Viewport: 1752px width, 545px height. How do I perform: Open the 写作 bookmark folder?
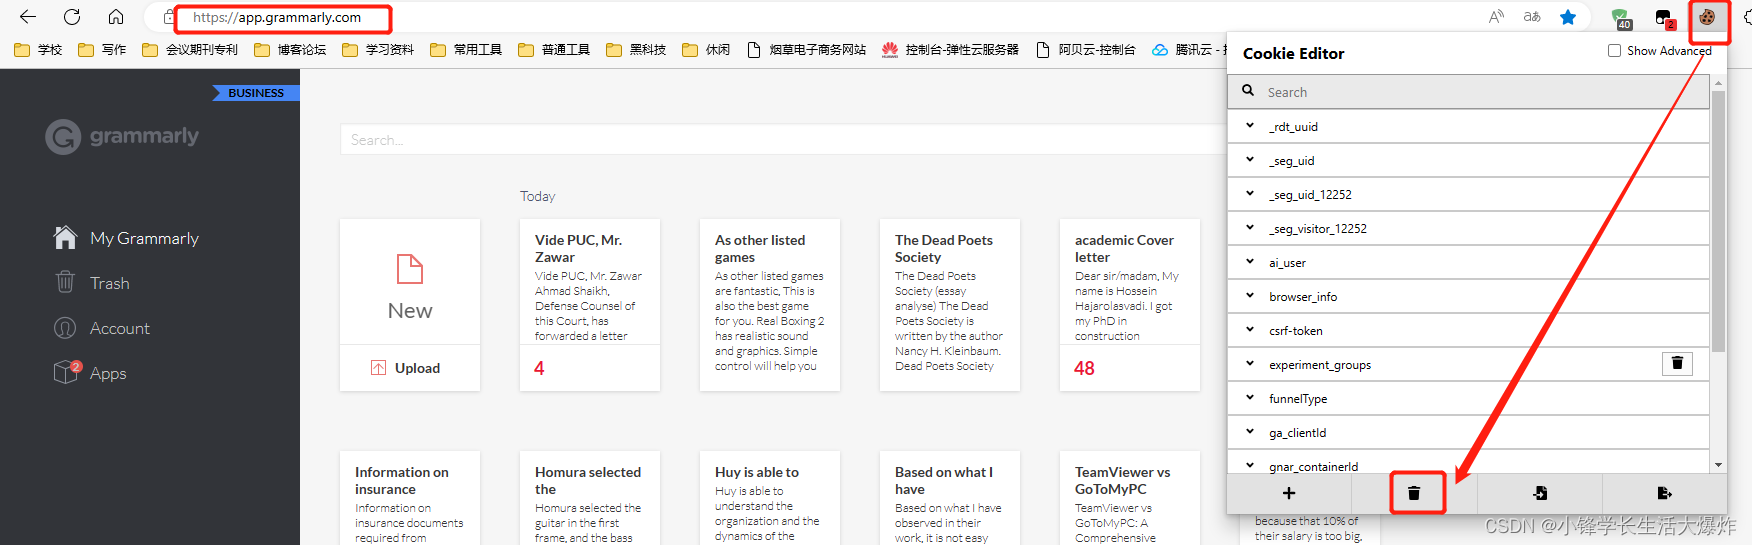103,49
